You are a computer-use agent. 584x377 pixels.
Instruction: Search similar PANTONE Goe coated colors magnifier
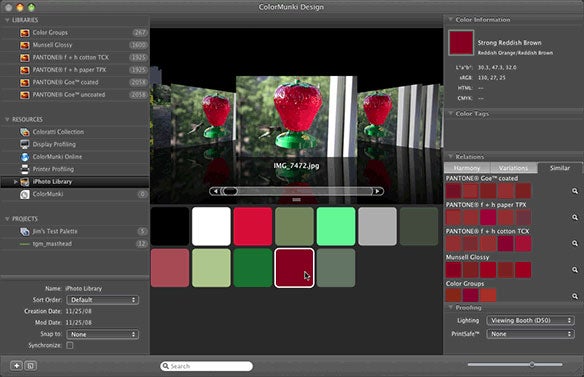click(575, 191)
